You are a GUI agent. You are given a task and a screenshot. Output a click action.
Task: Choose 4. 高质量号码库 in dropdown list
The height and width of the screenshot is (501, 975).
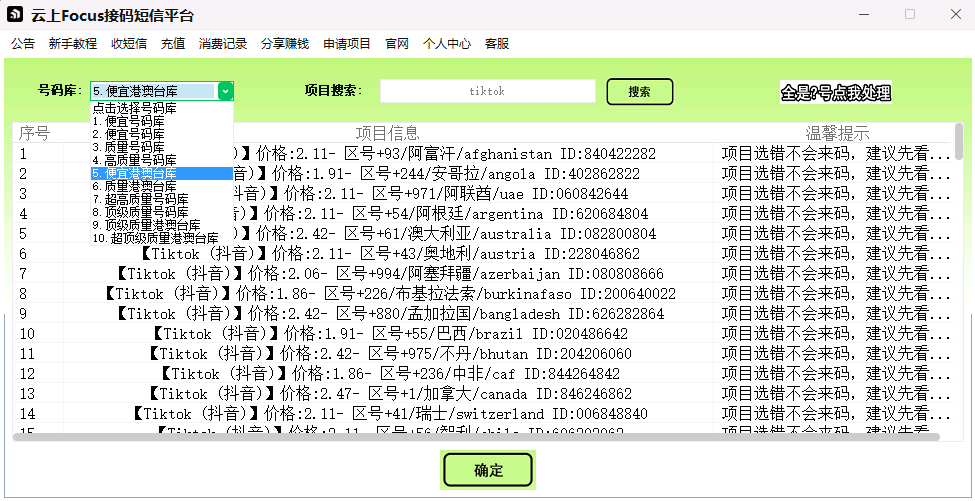135,160
